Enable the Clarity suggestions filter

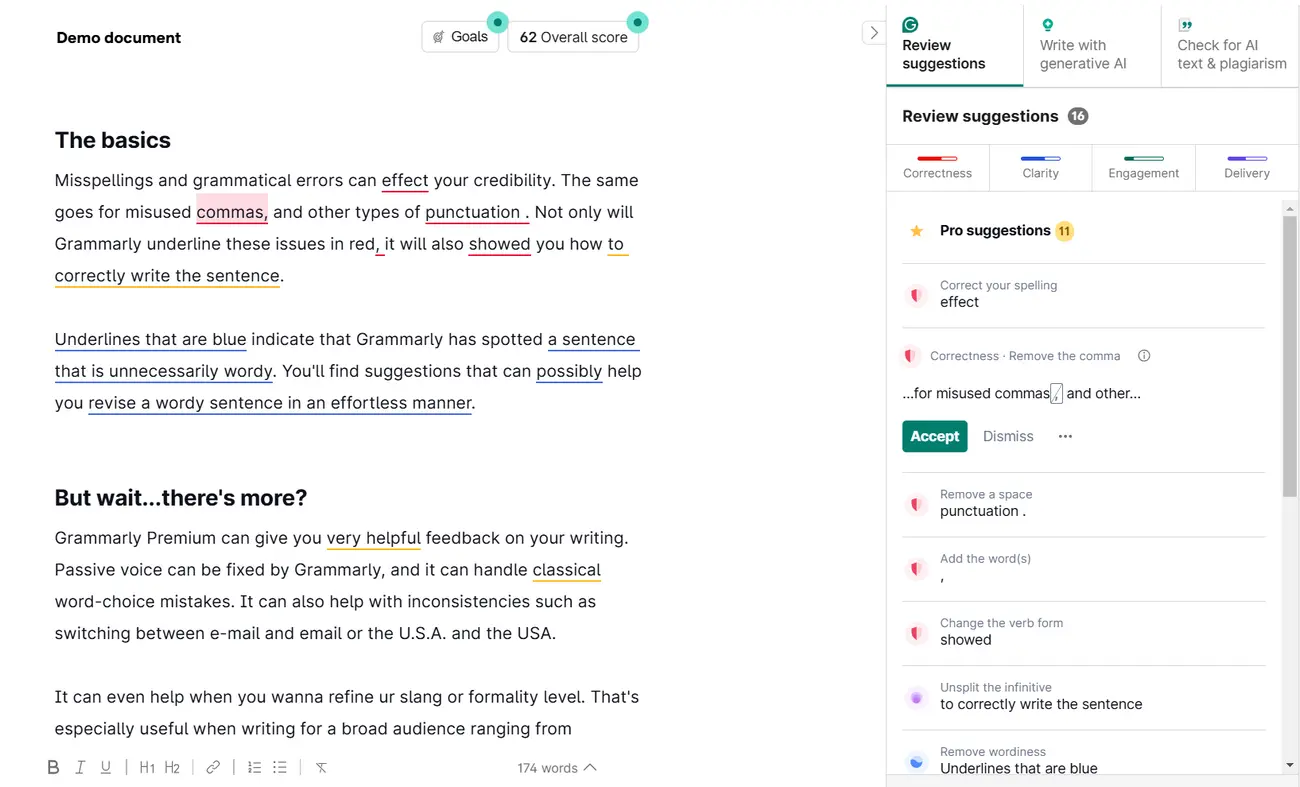coord(1040,167)
